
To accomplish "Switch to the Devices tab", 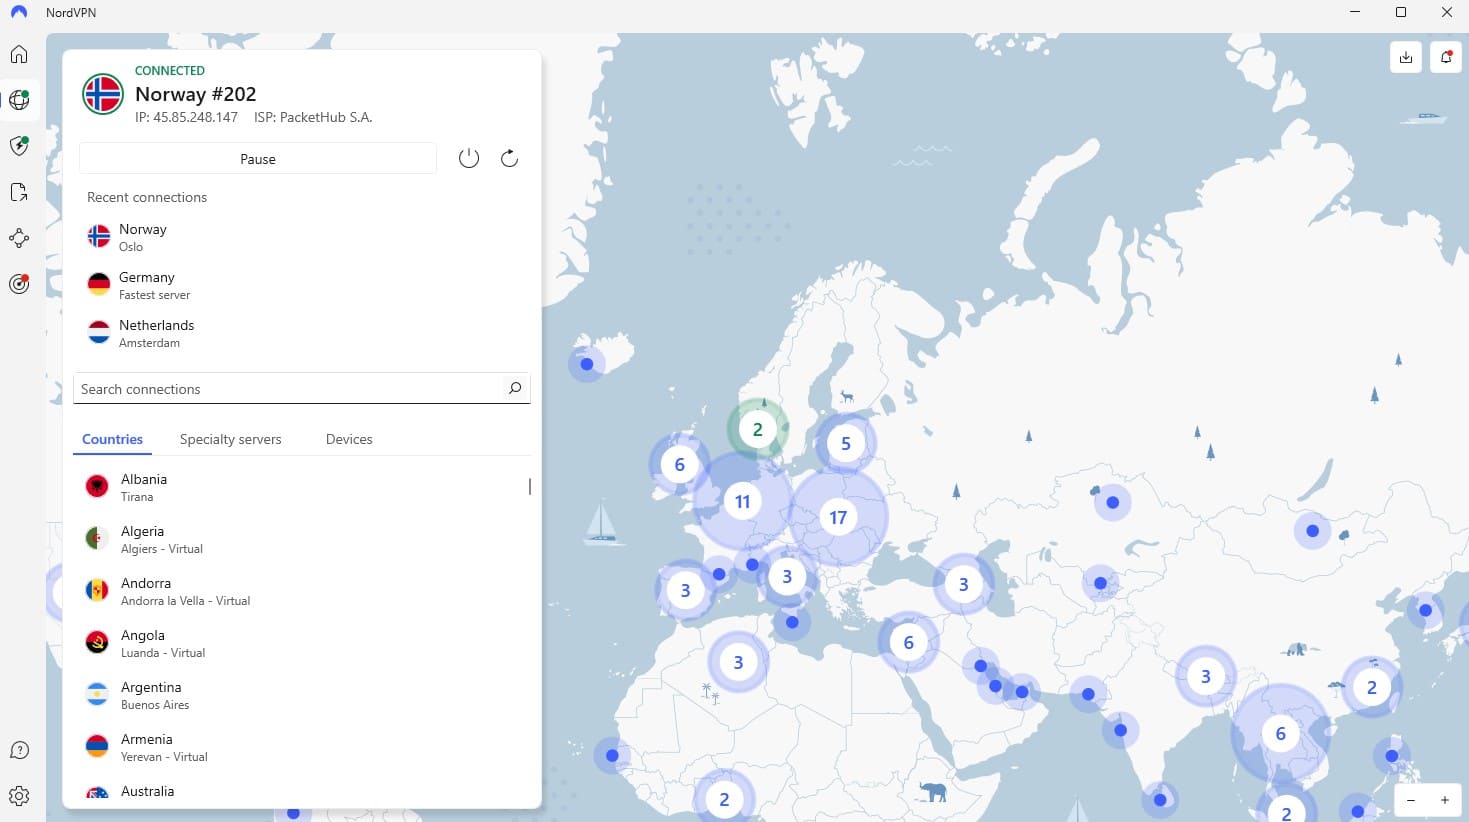I will 349,439.
